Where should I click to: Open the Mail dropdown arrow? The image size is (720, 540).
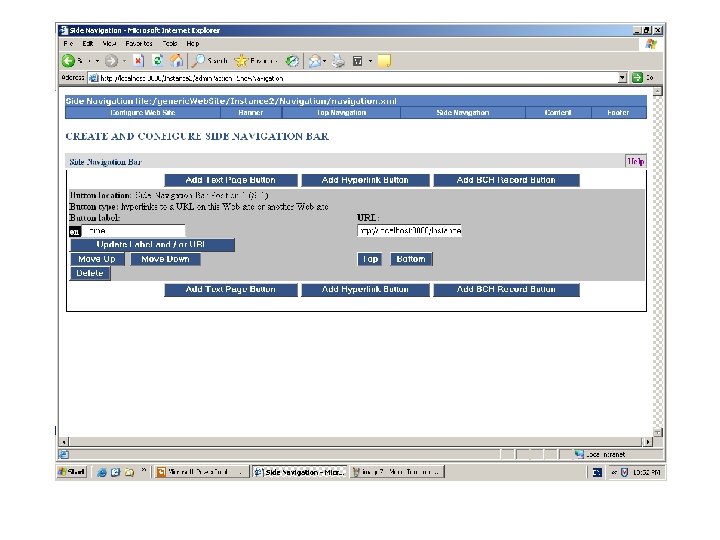pyautogui.click(x=325, y=61)
